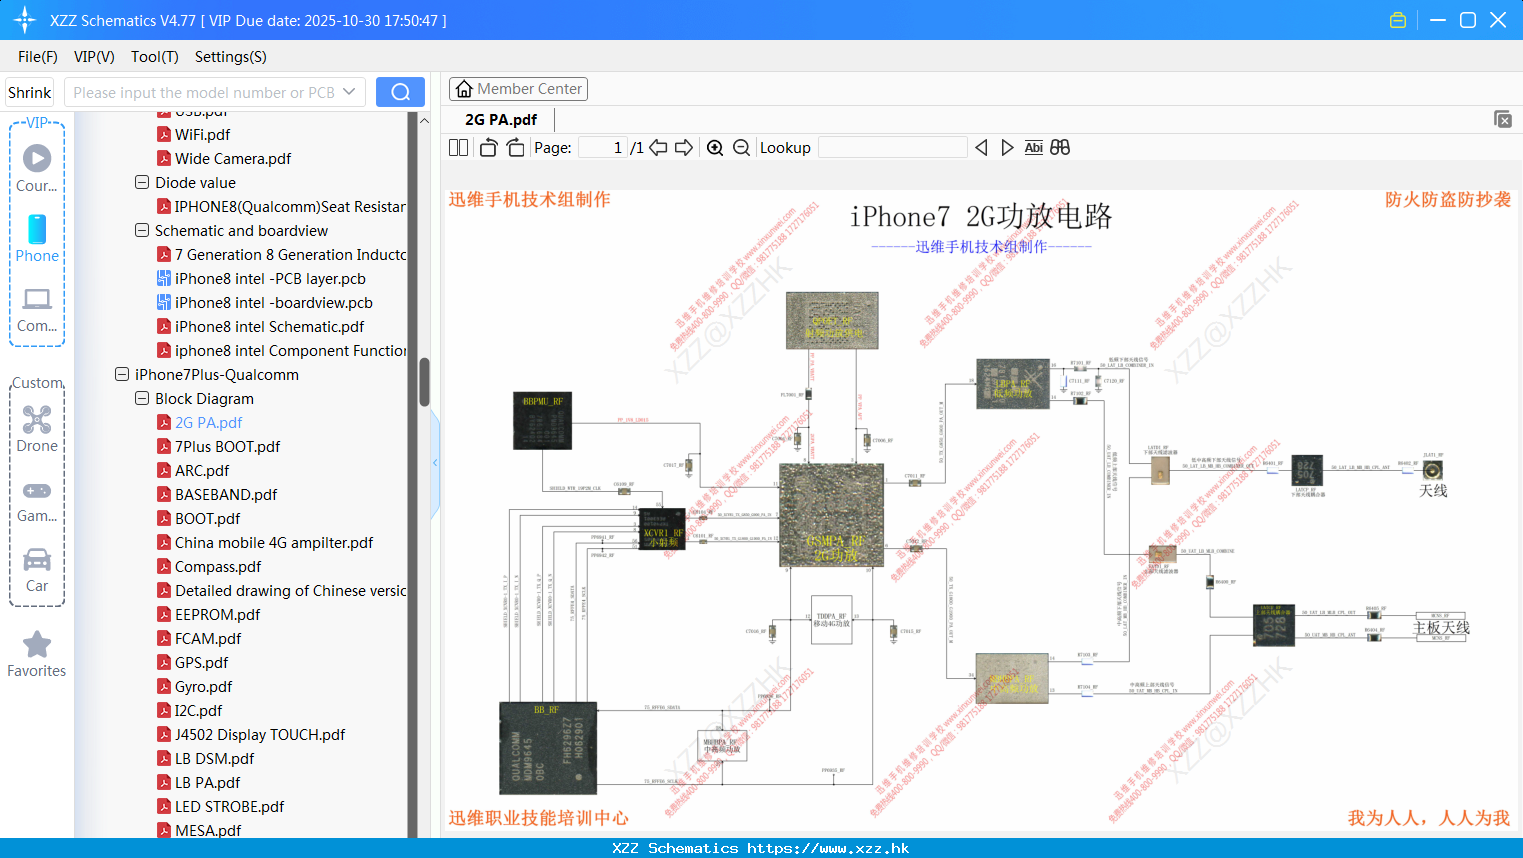Zoom out of the schematic

point(741,147)
